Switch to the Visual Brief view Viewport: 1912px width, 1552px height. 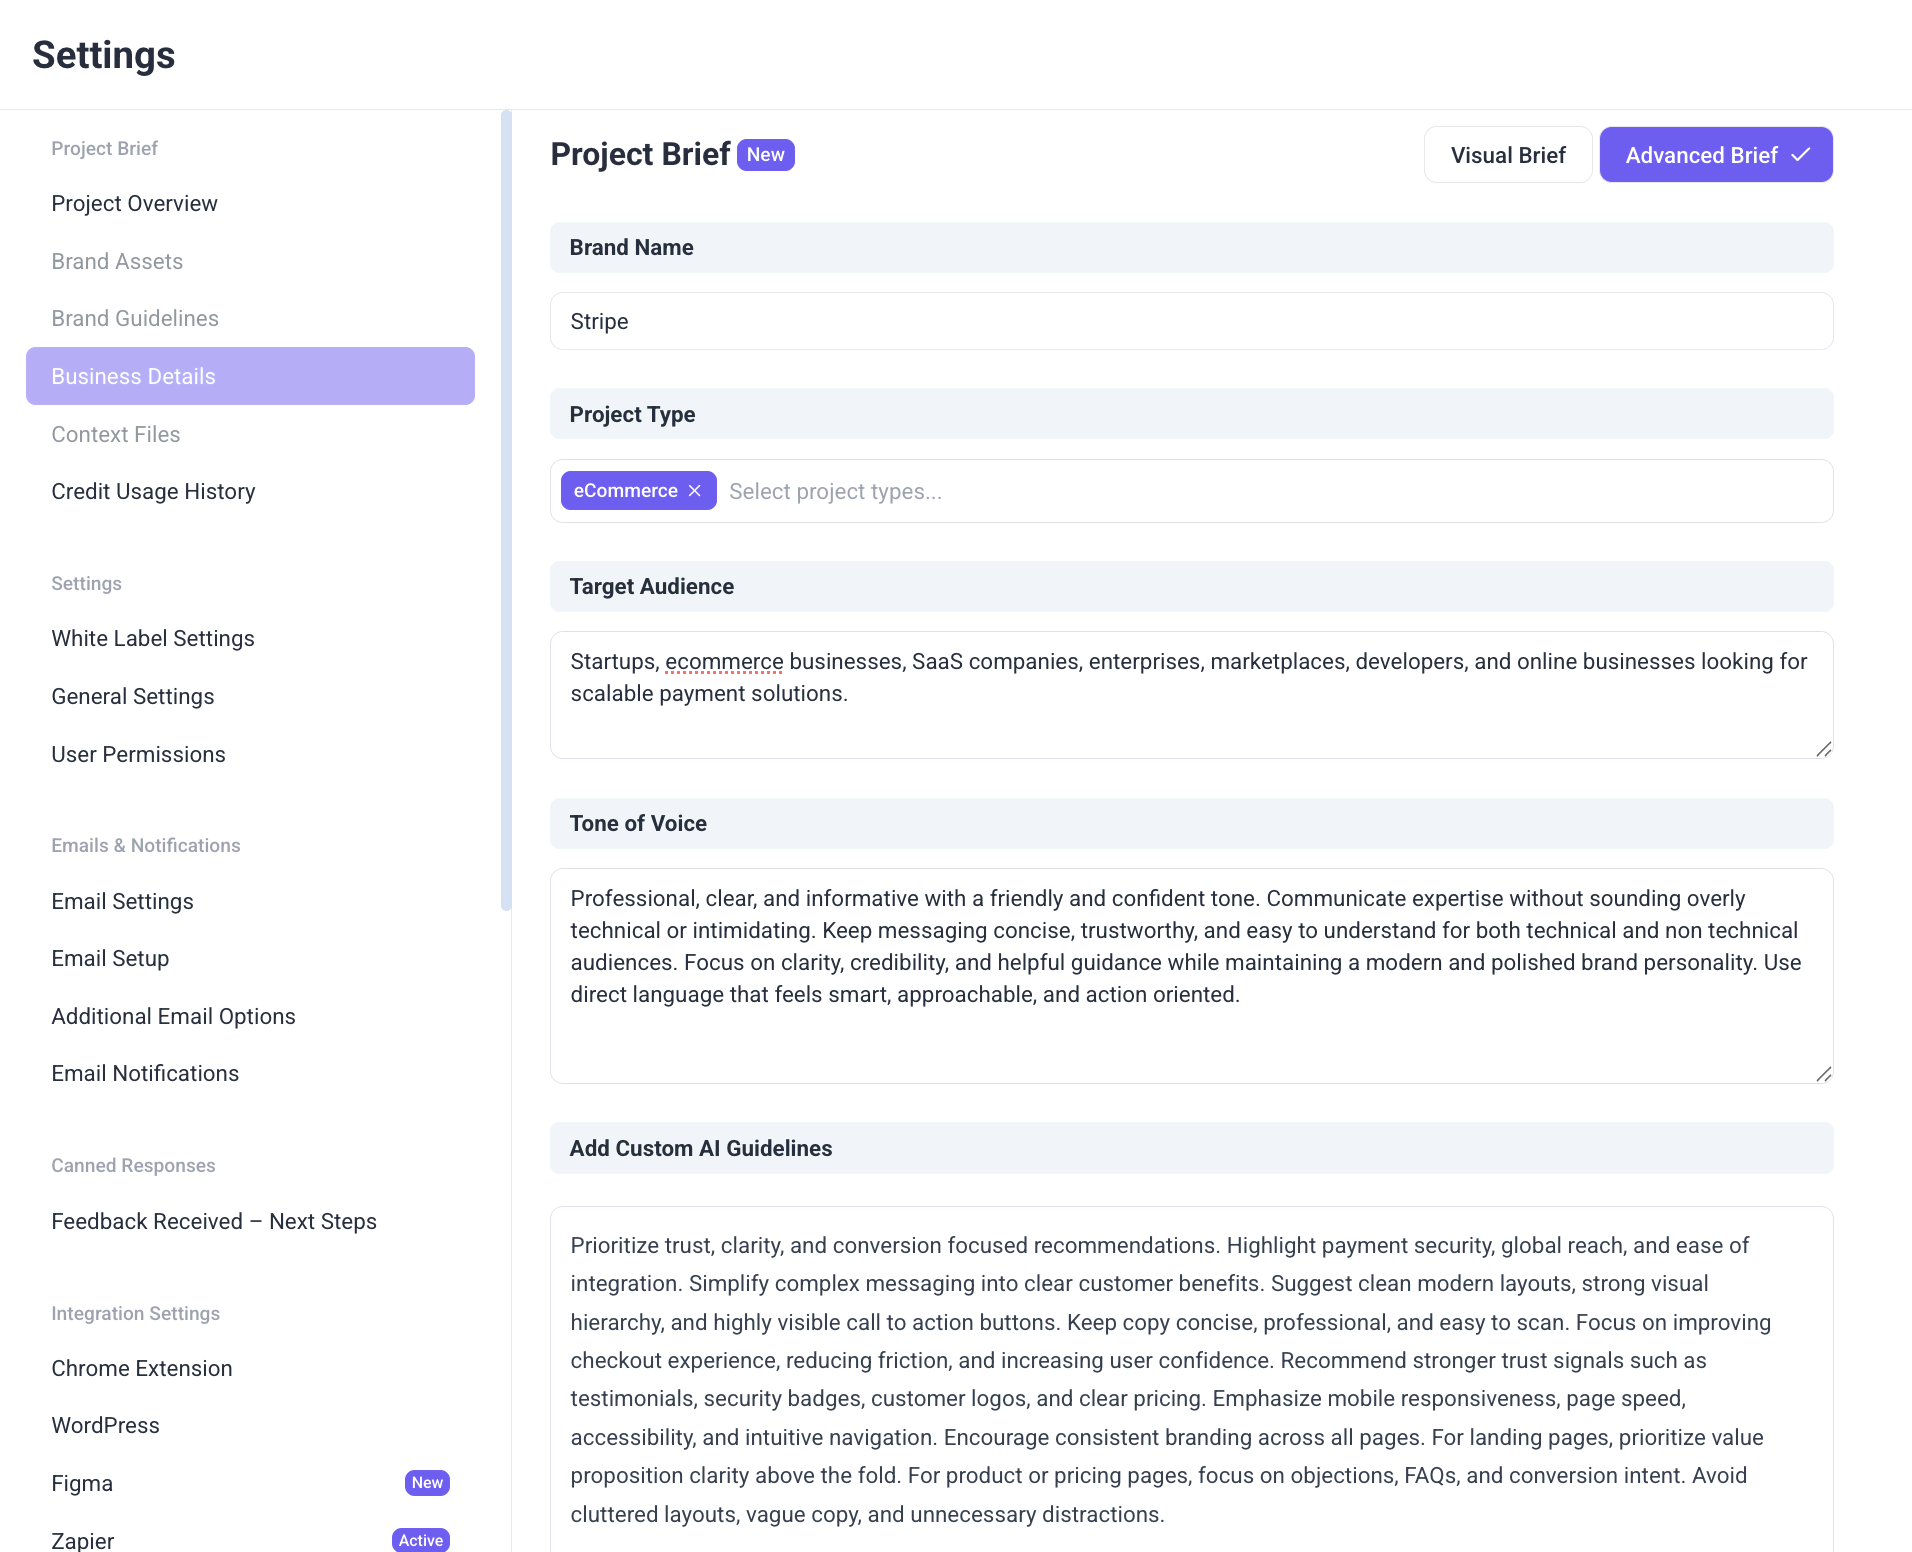pyautogui.click(x=1507, y=155)
